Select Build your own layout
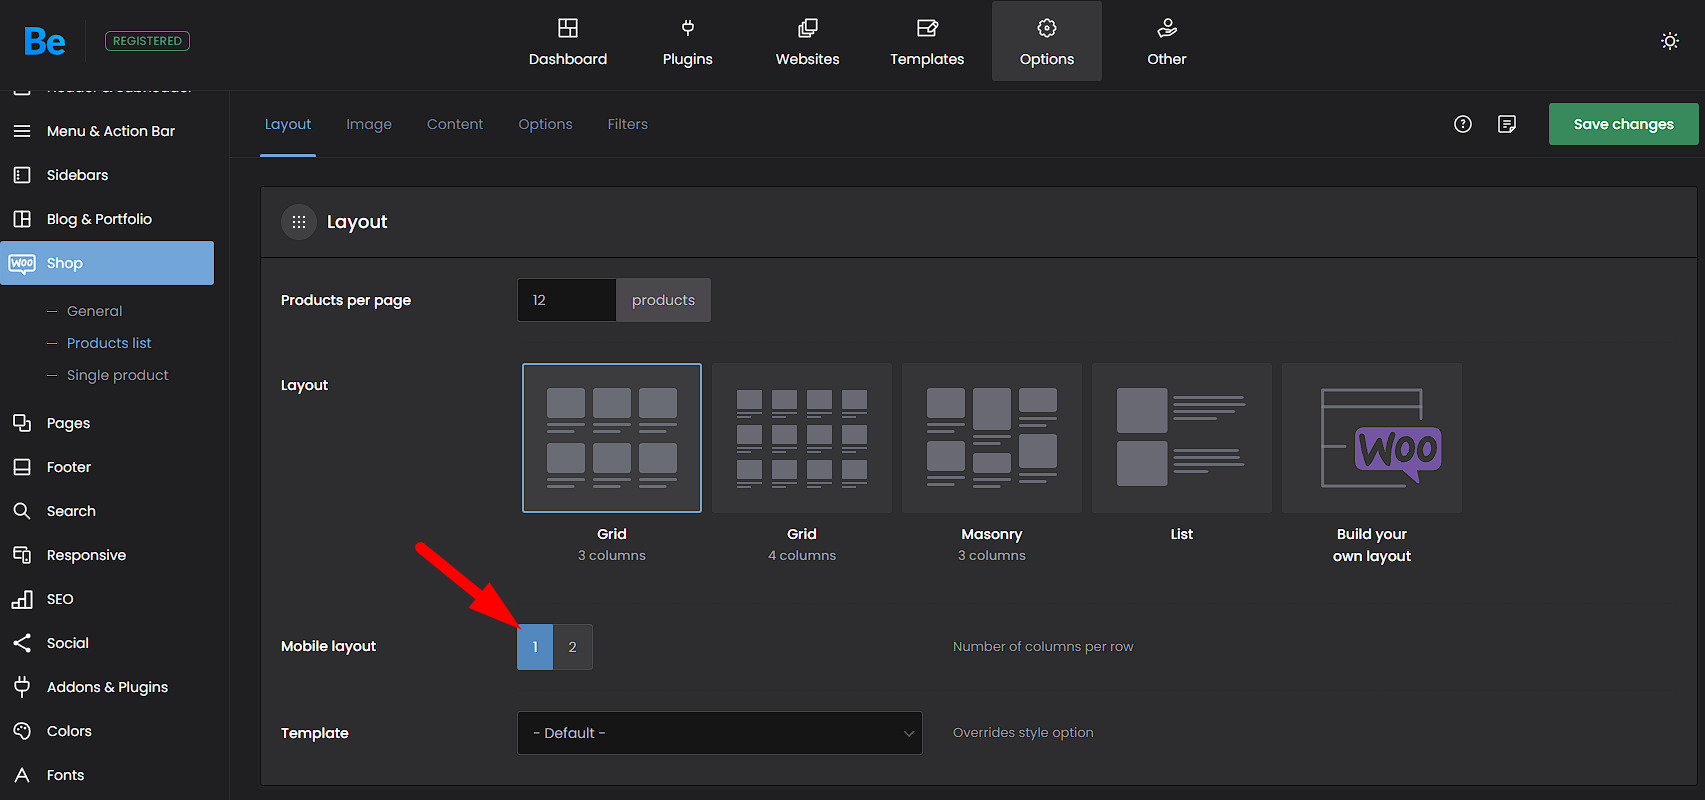 tap(1372, 438)
